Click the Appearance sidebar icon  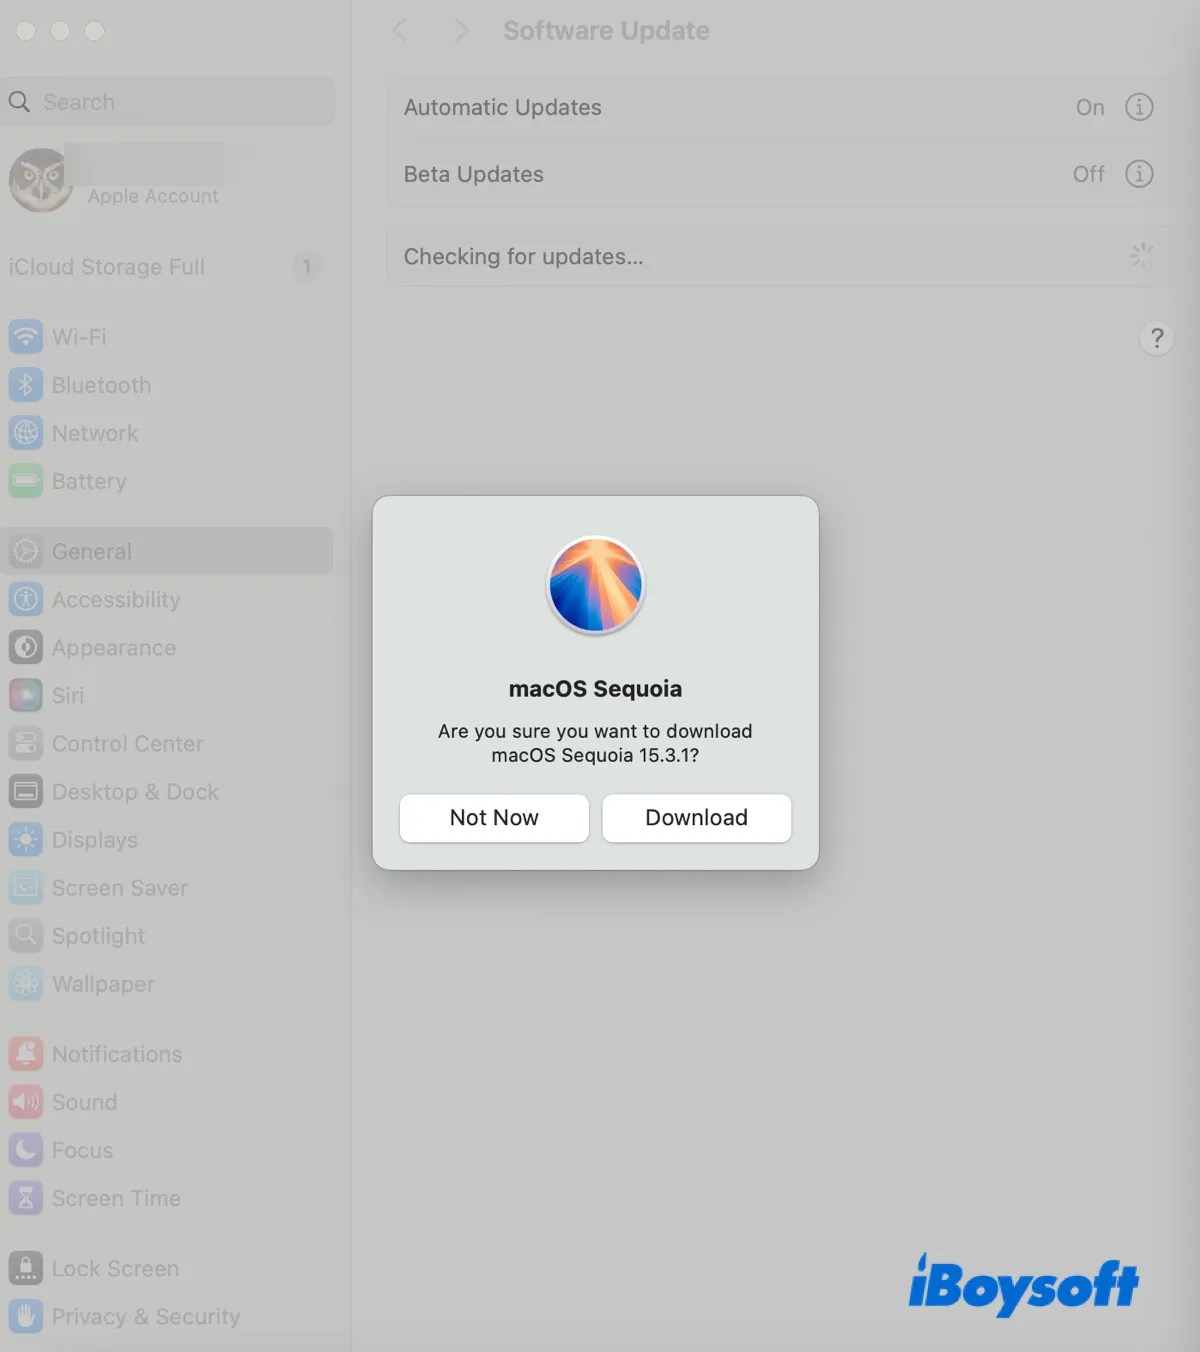click(26, 647)
